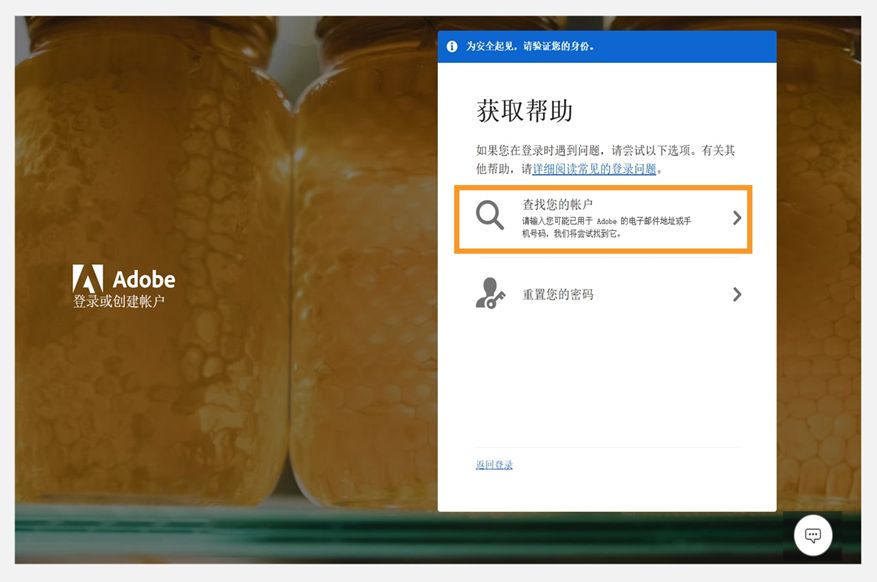The height and width of the screenshot is (582, 877).
Task: Select the highlighted 查找您的帐户 search icon
Action: (489, 213)
